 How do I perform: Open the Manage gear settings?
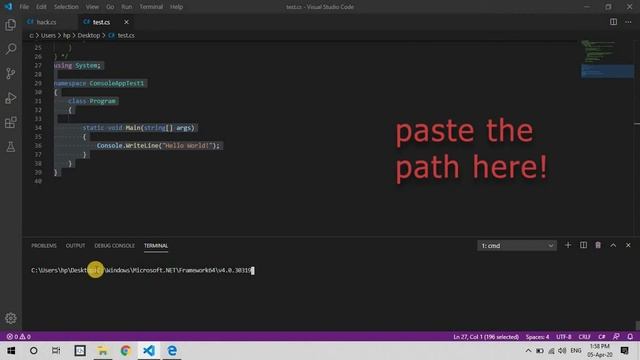(11, 318)
